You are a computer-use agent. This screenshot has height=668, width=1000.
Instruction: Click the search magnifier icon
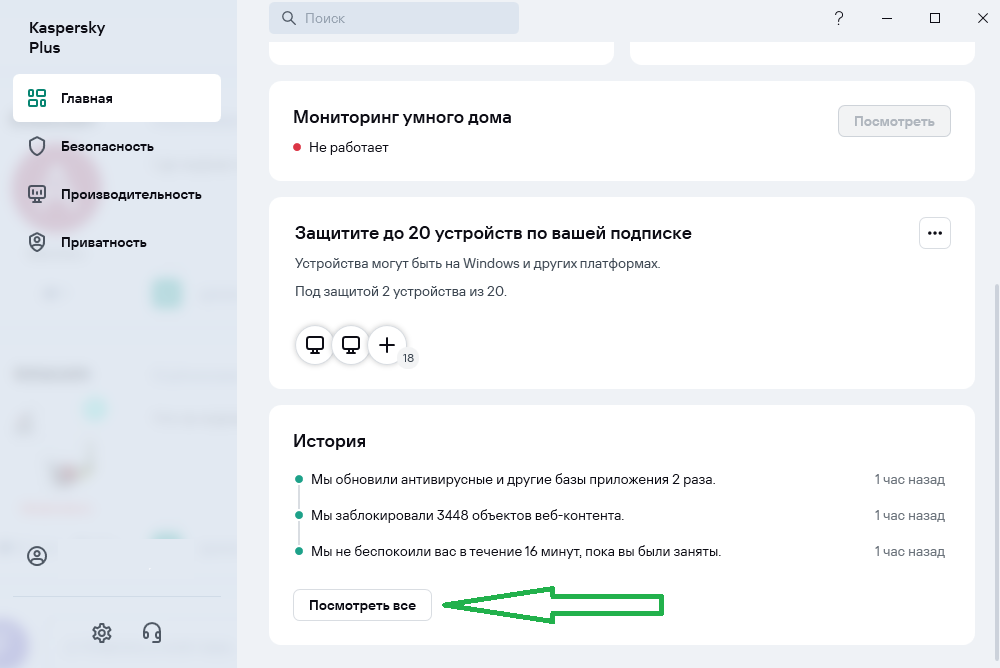tap(289, 18)
